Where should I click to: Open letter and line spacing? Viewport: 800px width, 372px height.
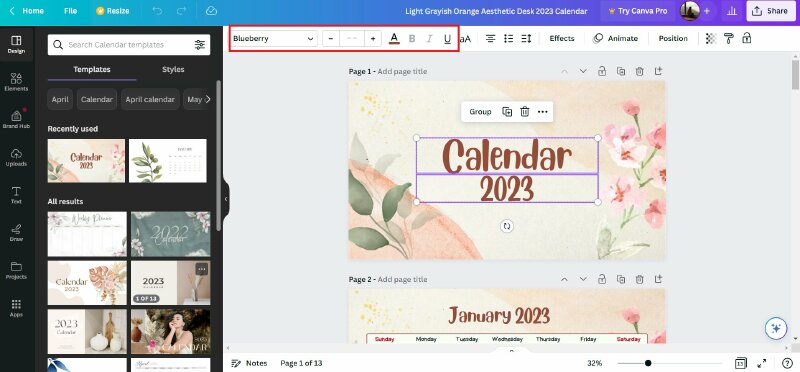click(x=527, y=38)
